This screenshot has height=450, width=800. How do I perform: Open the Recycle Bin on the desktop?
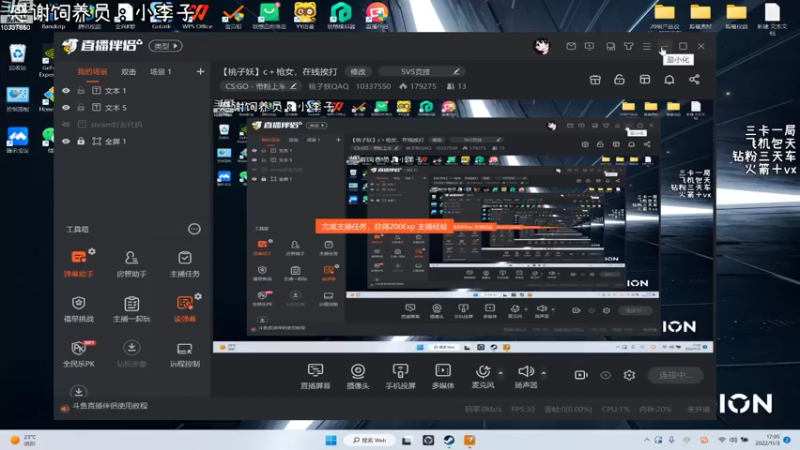[x=17, y=58]
